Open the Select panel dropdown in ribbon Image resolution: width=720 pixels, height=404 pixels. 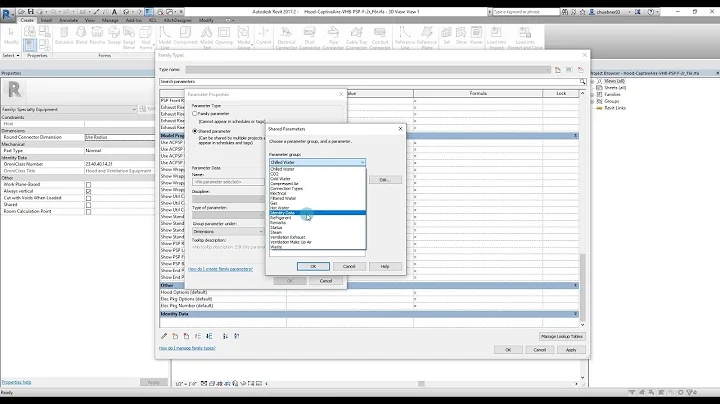point(11,56)
